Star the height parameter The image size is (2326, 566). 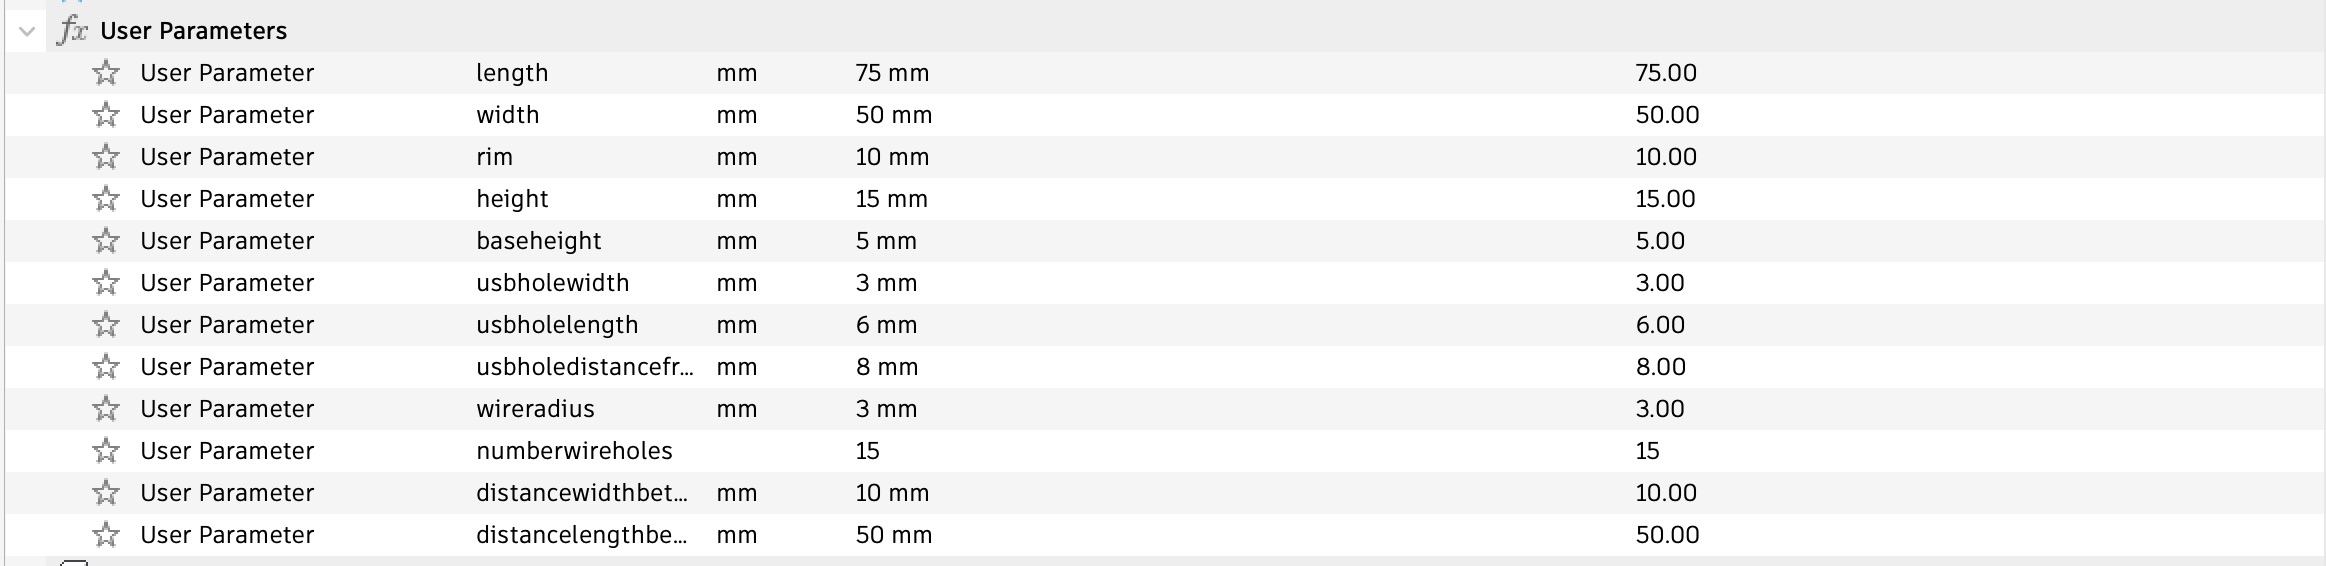tap(106, 199)
